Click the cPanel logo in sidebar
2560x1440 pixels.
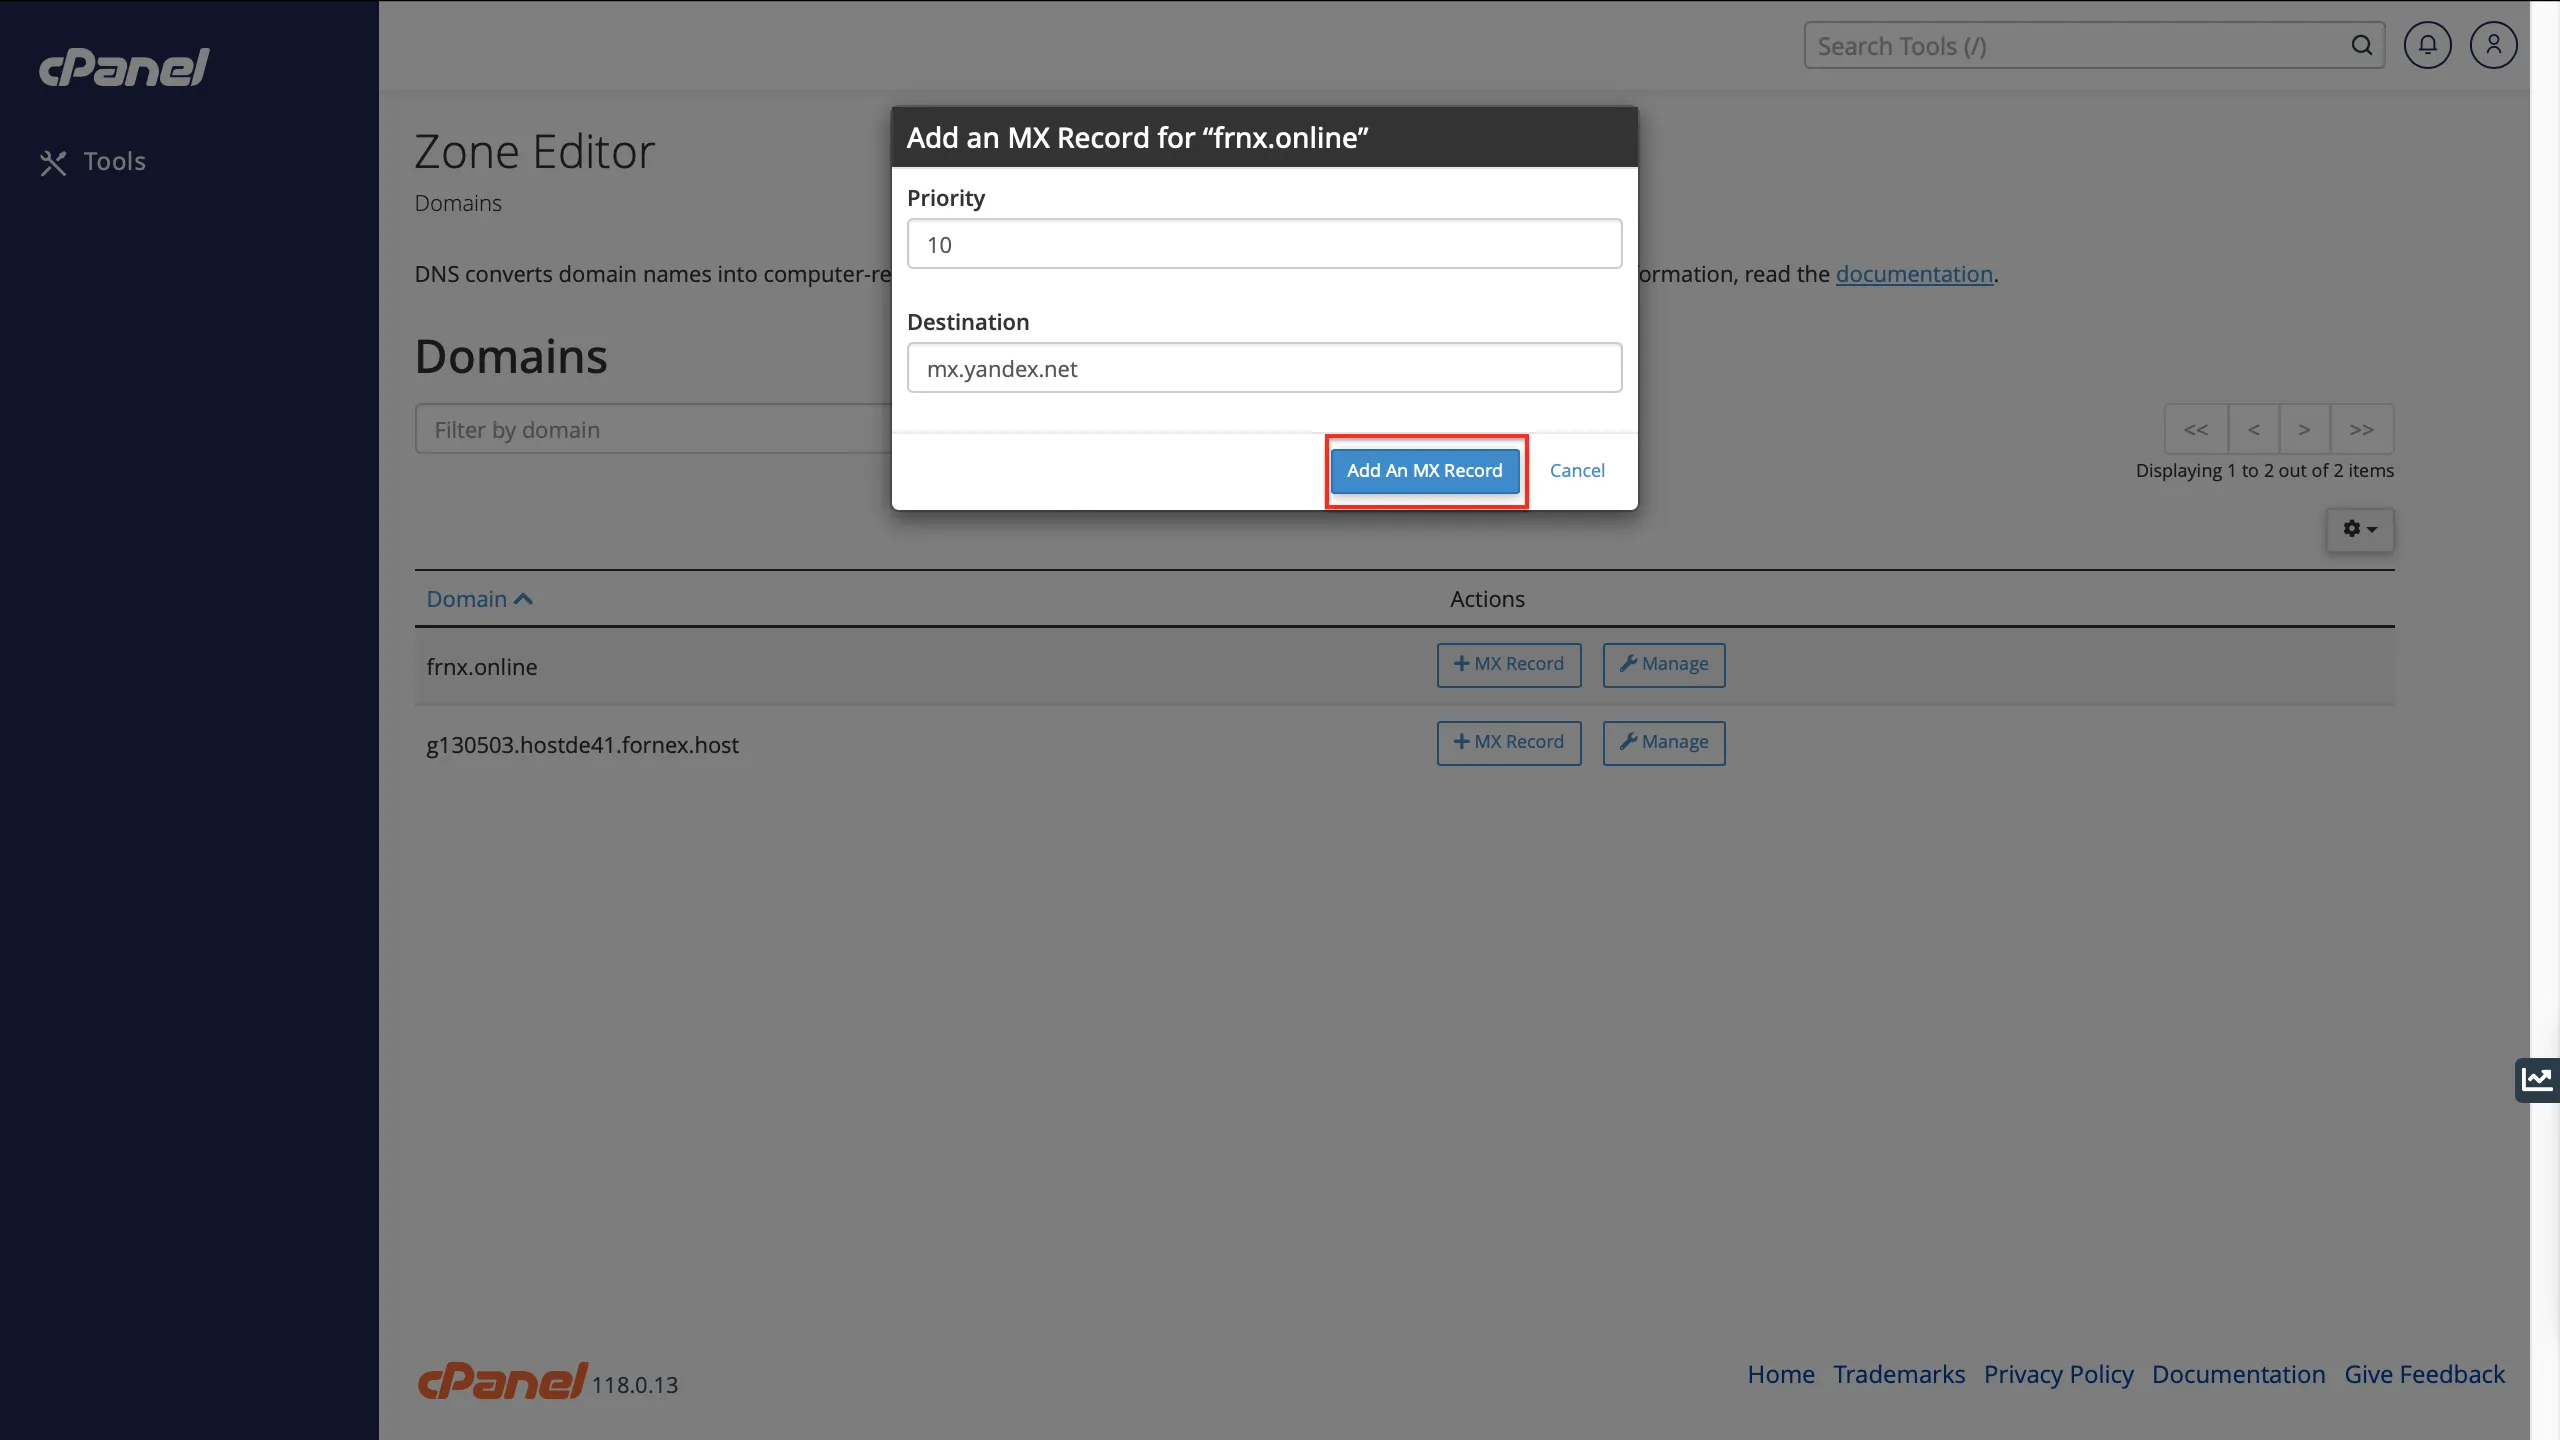click(124, 68)
